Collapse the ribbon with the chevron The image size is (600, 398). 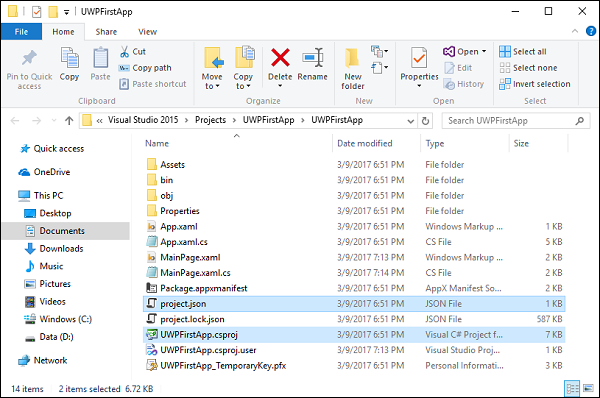click(575, 31)
